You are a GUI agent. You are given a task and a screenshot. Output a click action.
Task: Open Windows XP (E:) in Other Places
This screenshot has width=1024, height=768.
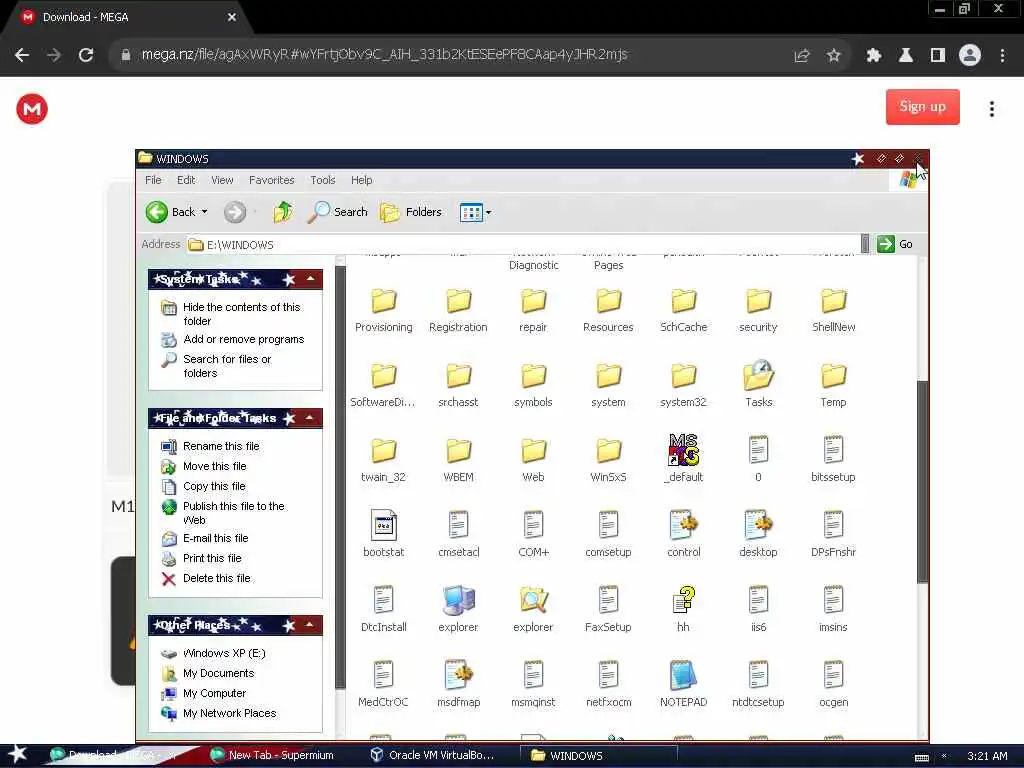224,653
